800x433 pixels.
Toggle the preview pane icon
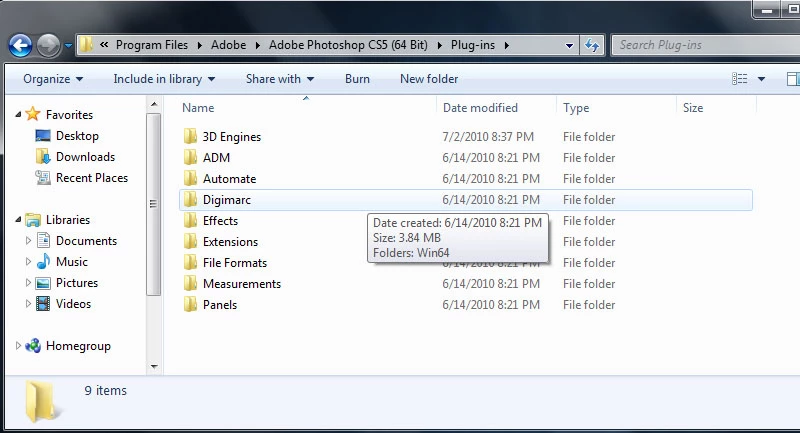click(x=793, y=79)
